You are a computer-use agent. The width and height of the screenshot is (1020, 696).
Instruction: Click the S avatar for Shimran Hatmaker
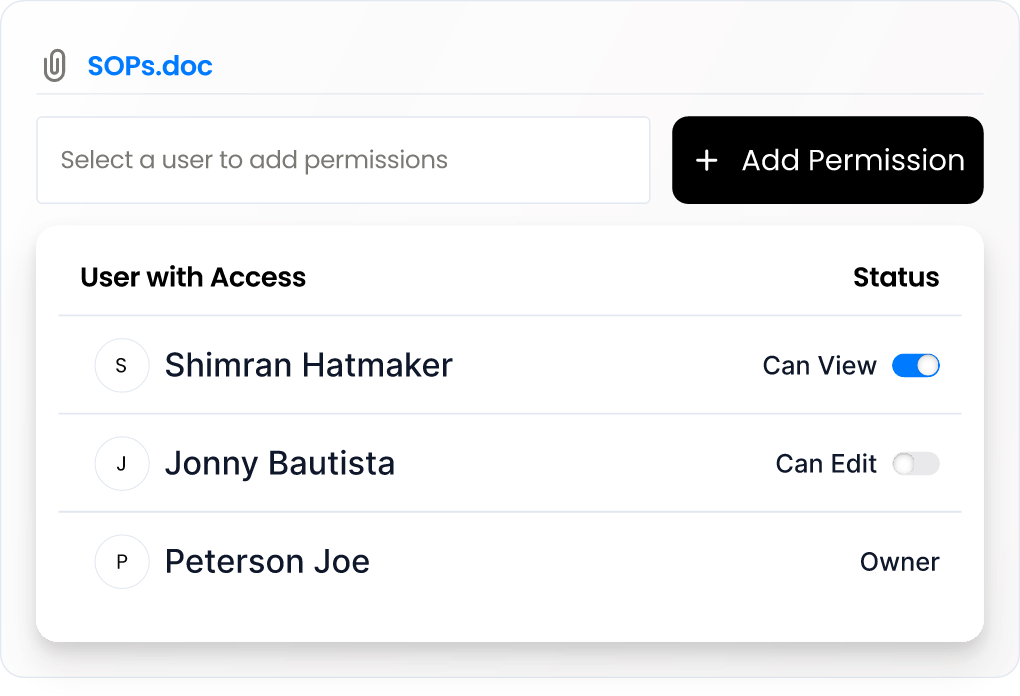pyautogui.click(x=122, y=366)
